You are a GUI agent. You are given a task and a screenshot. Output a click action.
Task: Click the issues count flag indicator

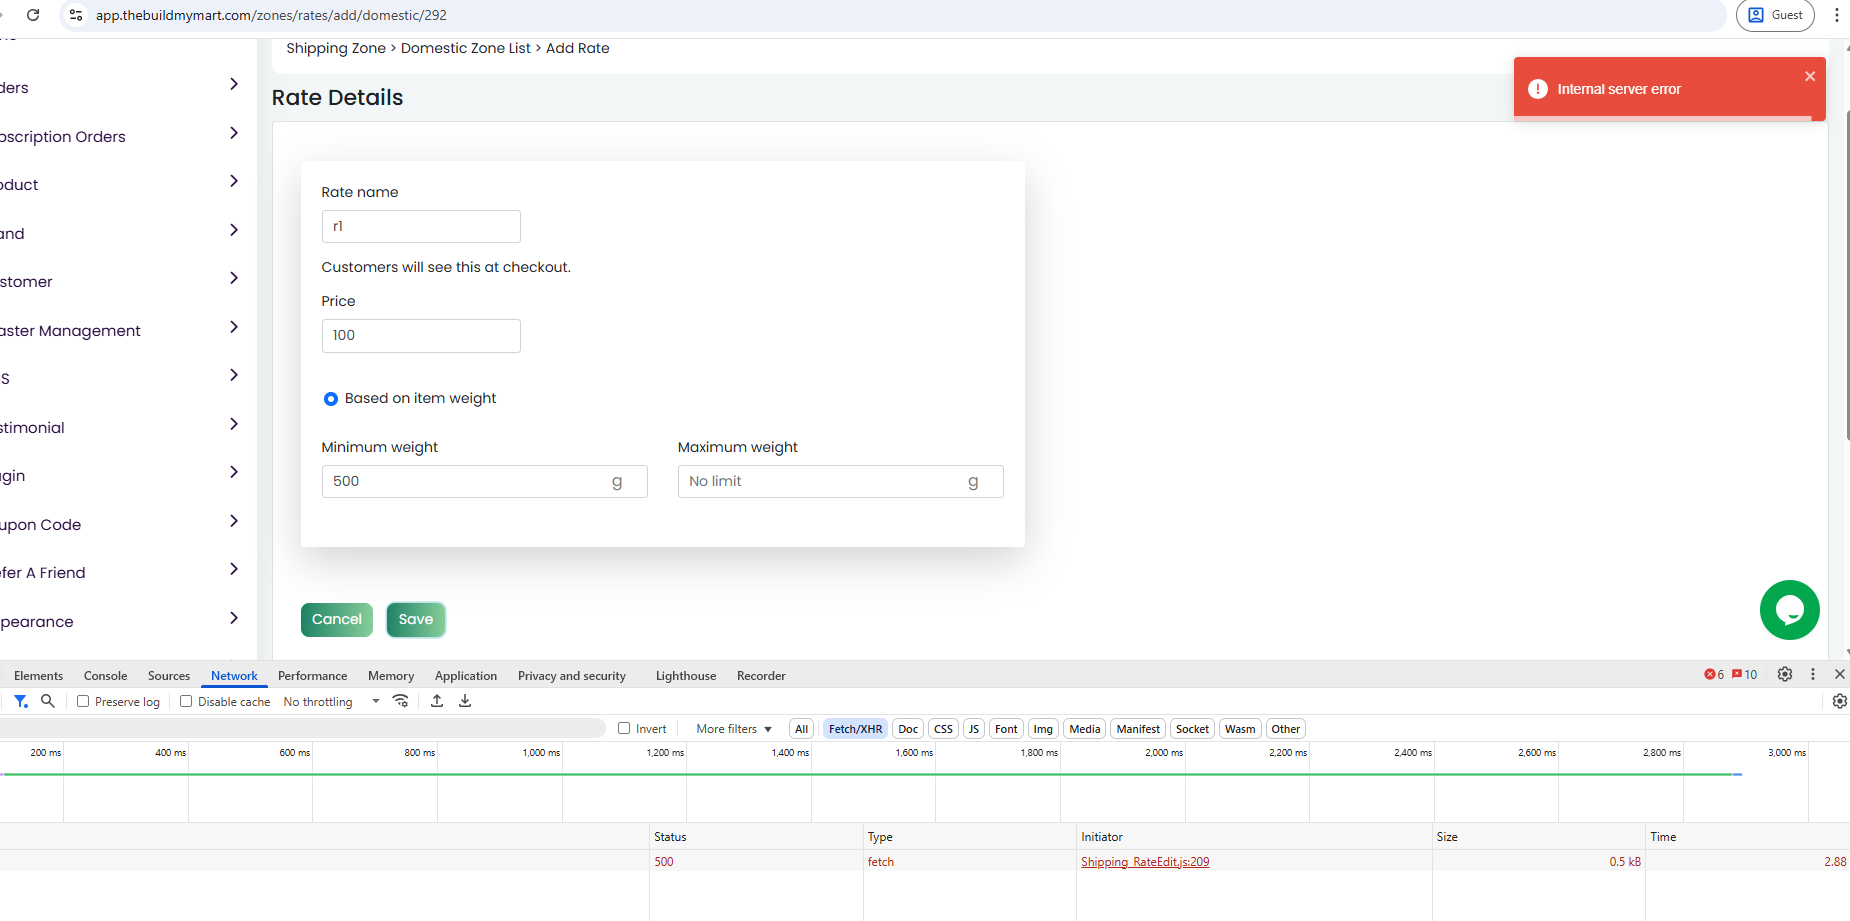(x=1745, y=675)
